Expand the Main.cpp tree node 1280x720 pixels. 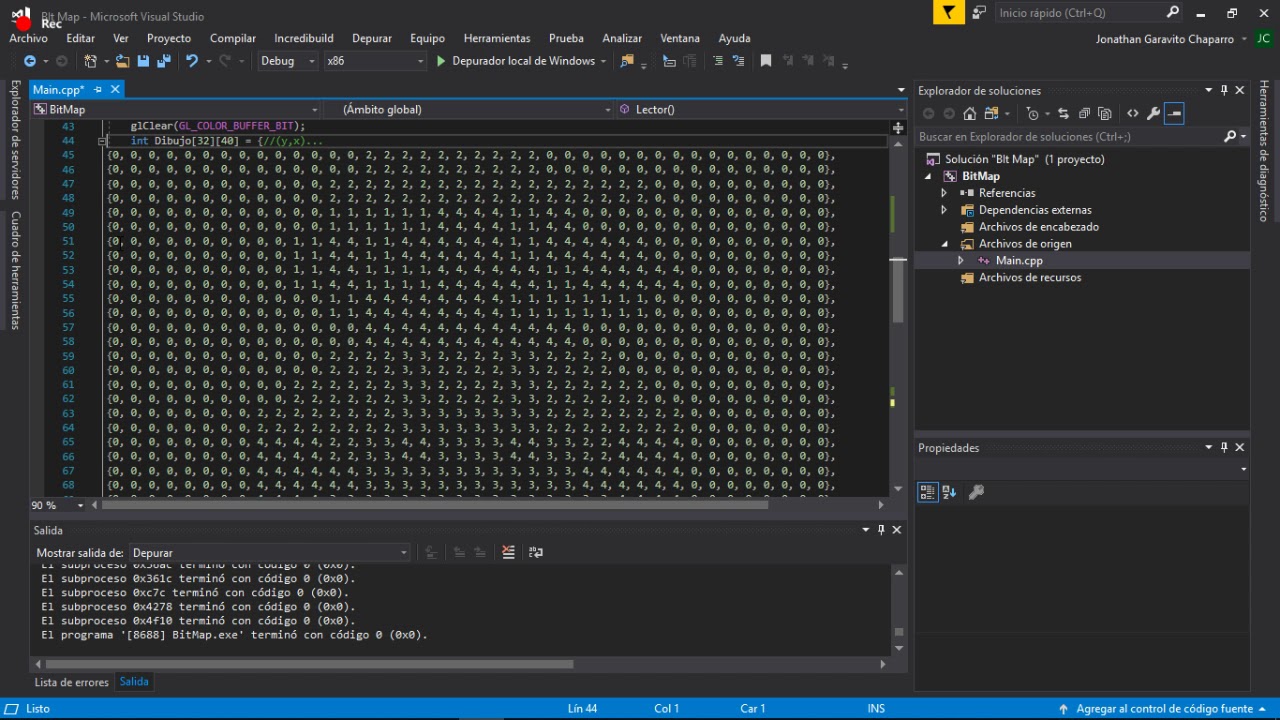pyautogui.click(x=961, y=261)
